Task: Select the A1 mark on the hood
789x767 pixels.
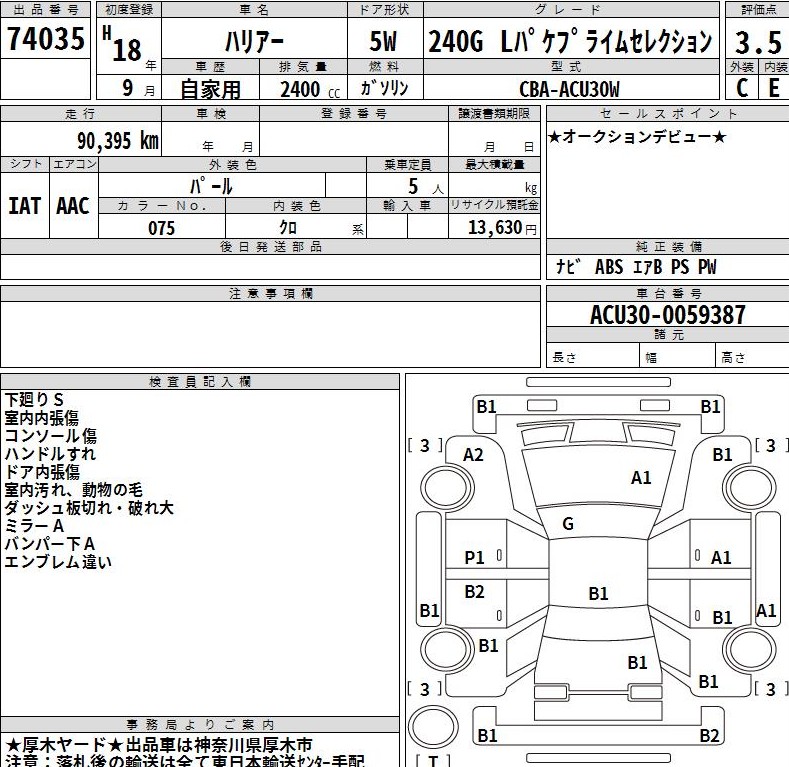Action: 641,478
